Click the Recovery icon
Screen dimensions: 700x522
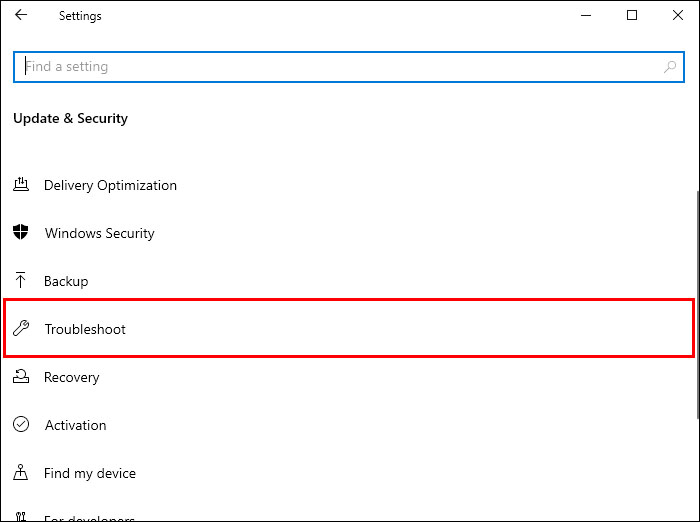(21, 377)
